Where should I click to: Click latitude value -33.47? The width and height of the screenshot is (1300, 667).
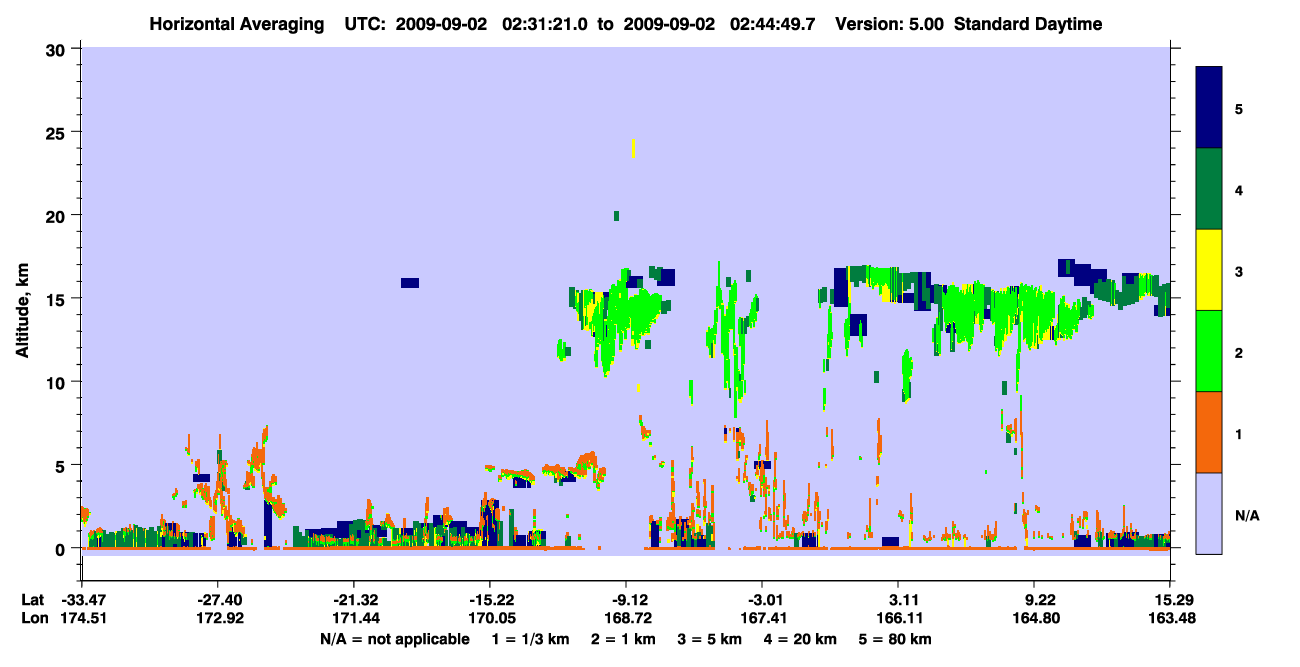(x=82, y=600)
